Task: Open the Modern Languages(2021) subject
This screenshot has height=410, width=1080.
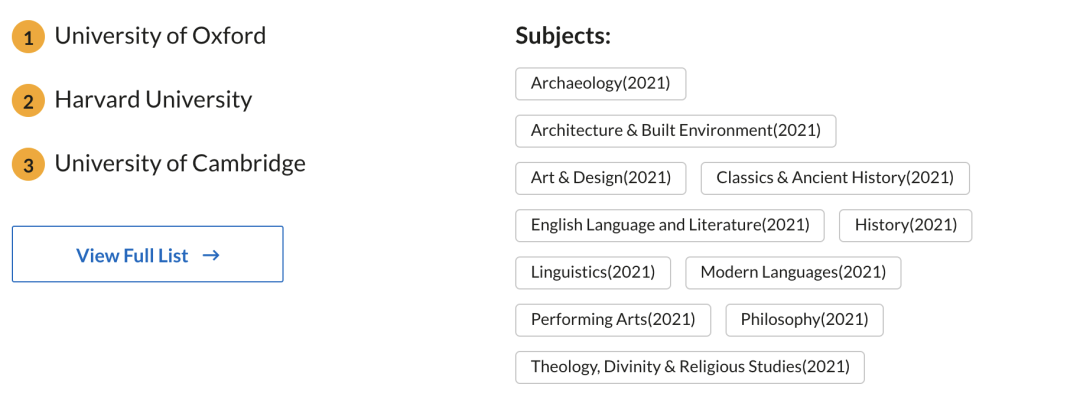Action: click(x=792, y=272)
